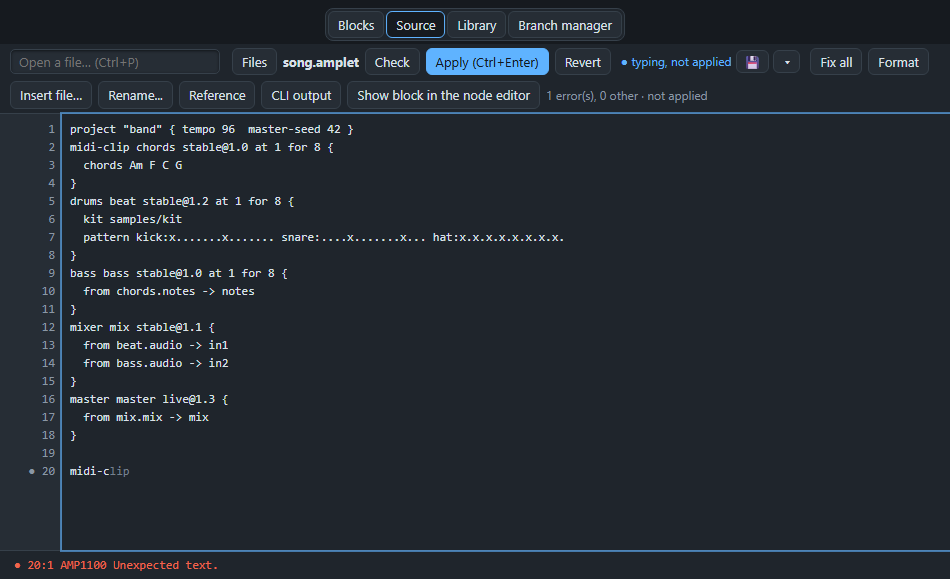Click the from beat.audio -> in1 line
950x579 pixels.
(156, 345)
